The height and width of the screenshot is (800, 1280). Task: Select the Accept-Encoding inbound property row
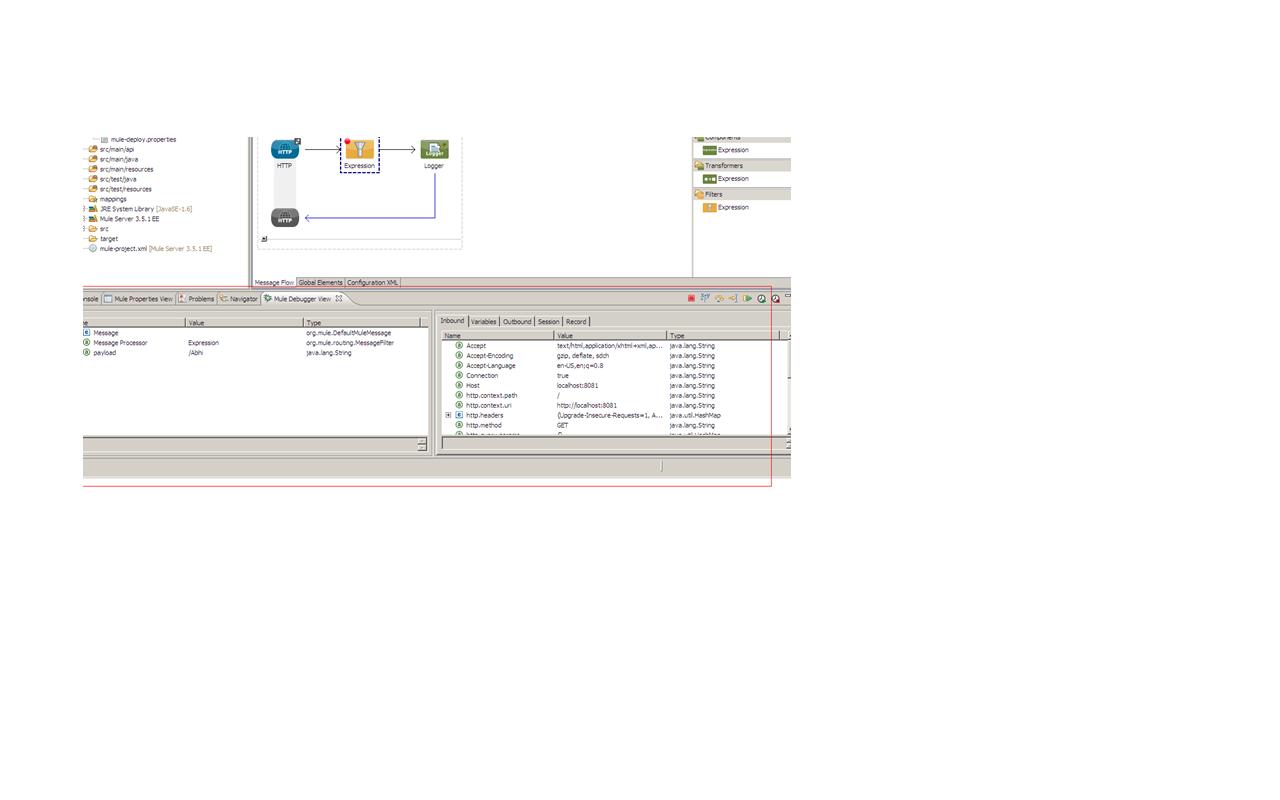tap(613, 356)
